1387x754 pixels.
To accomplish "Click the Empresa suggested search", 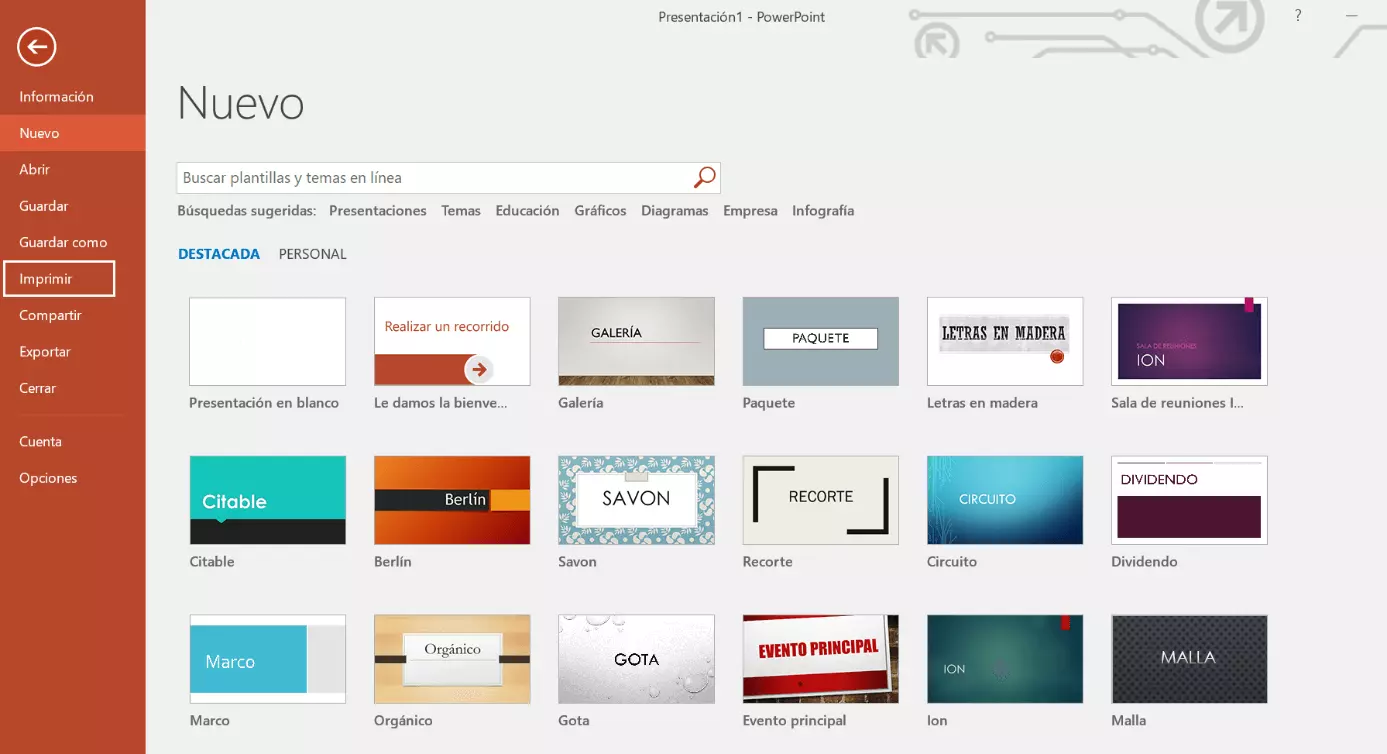I will coord(750,211).
